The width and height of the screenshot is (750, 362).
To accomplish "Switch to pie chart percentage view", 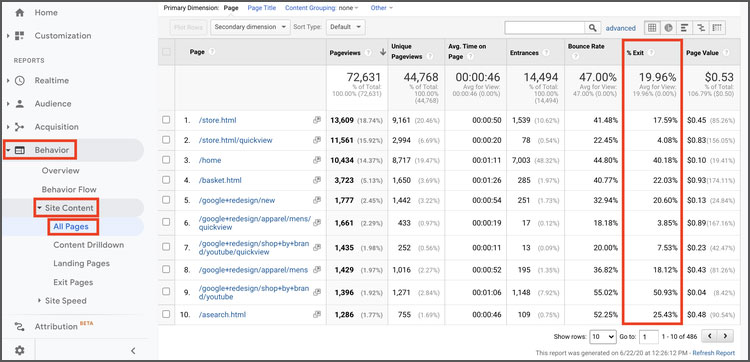I will [668, 28].
